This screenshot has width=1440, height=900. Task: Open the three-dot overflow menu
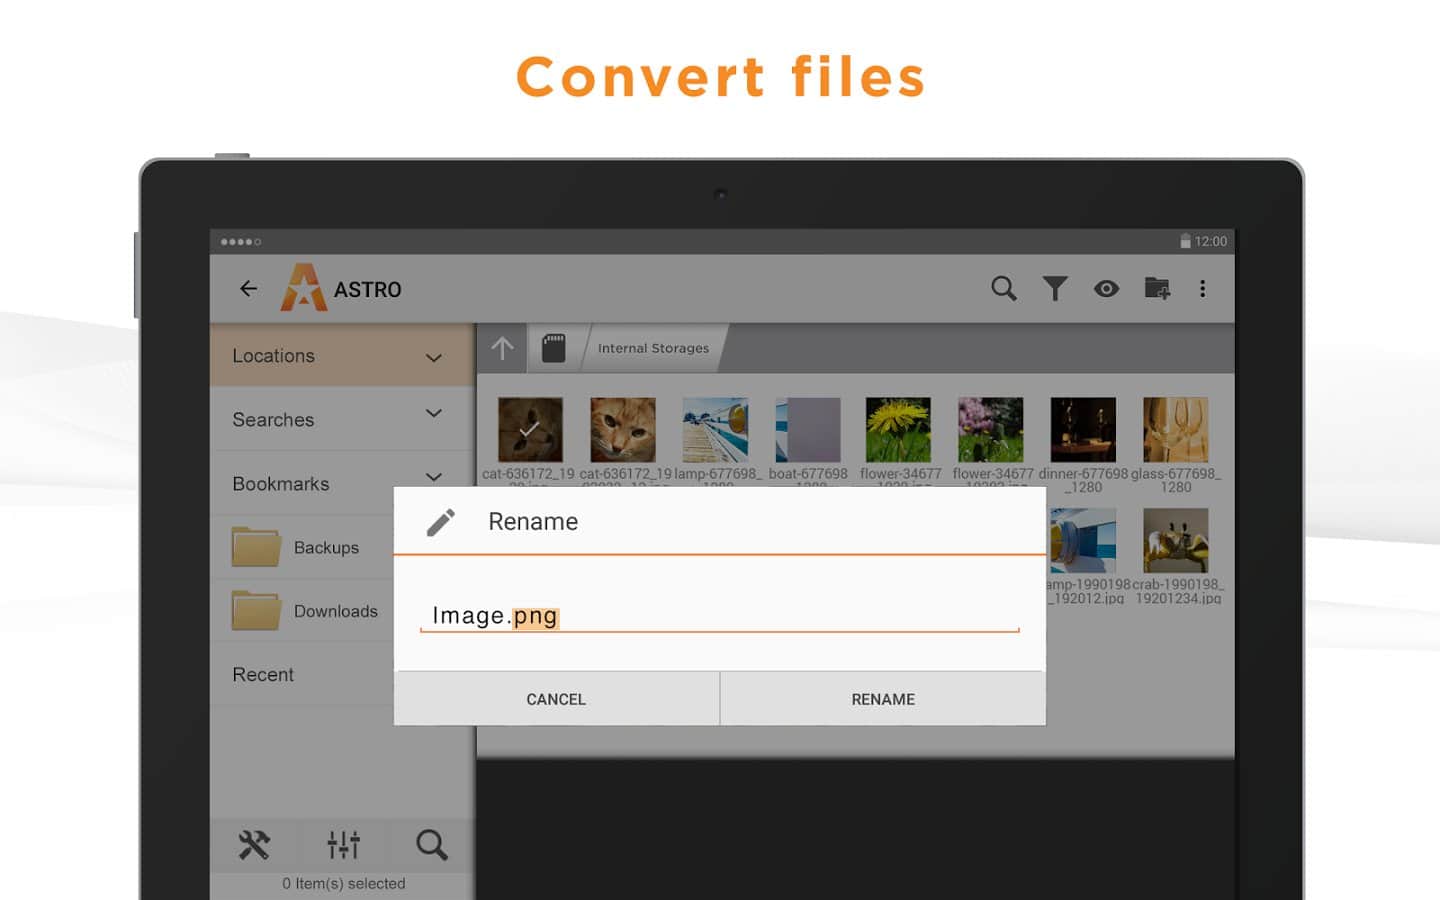(x=1202, y=289)
